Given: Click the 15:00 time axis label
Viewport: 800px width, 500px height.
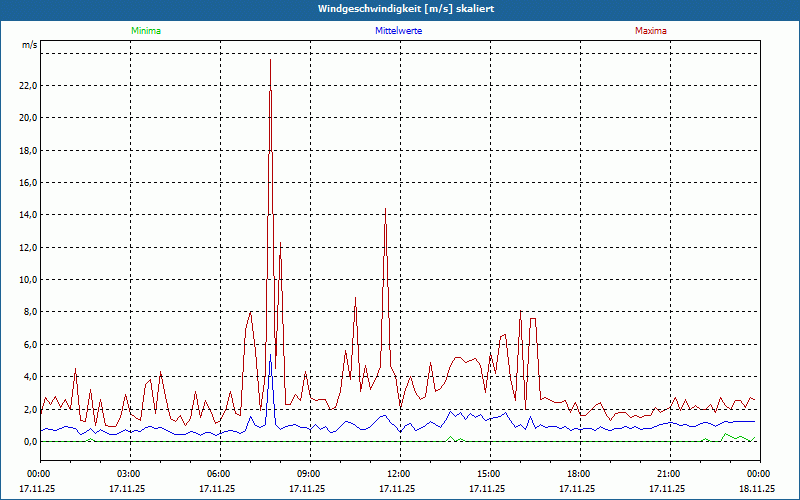Looking at the screenshot, I should coord(488,474).
